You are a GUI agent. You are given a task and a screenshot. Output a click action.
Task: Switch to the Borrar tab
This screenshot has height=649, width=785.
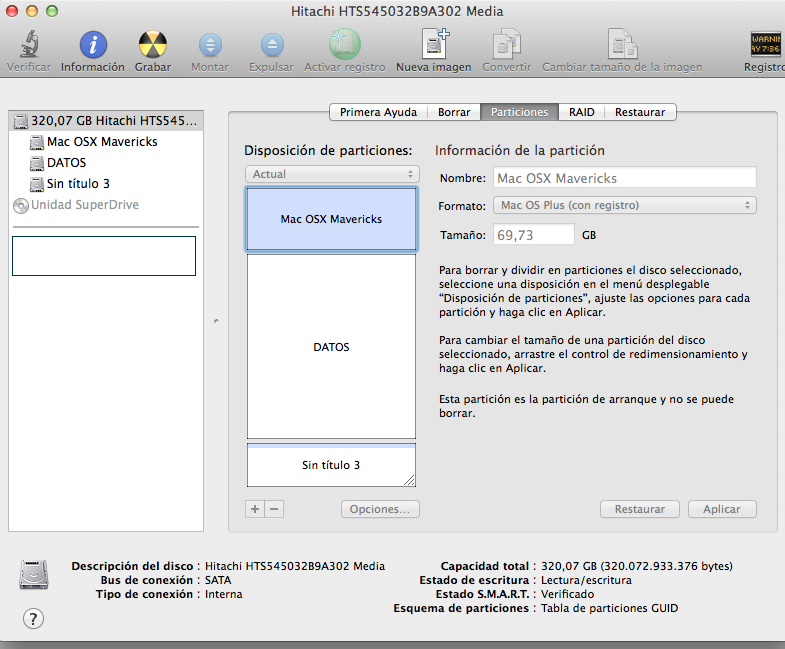point(454,112)
